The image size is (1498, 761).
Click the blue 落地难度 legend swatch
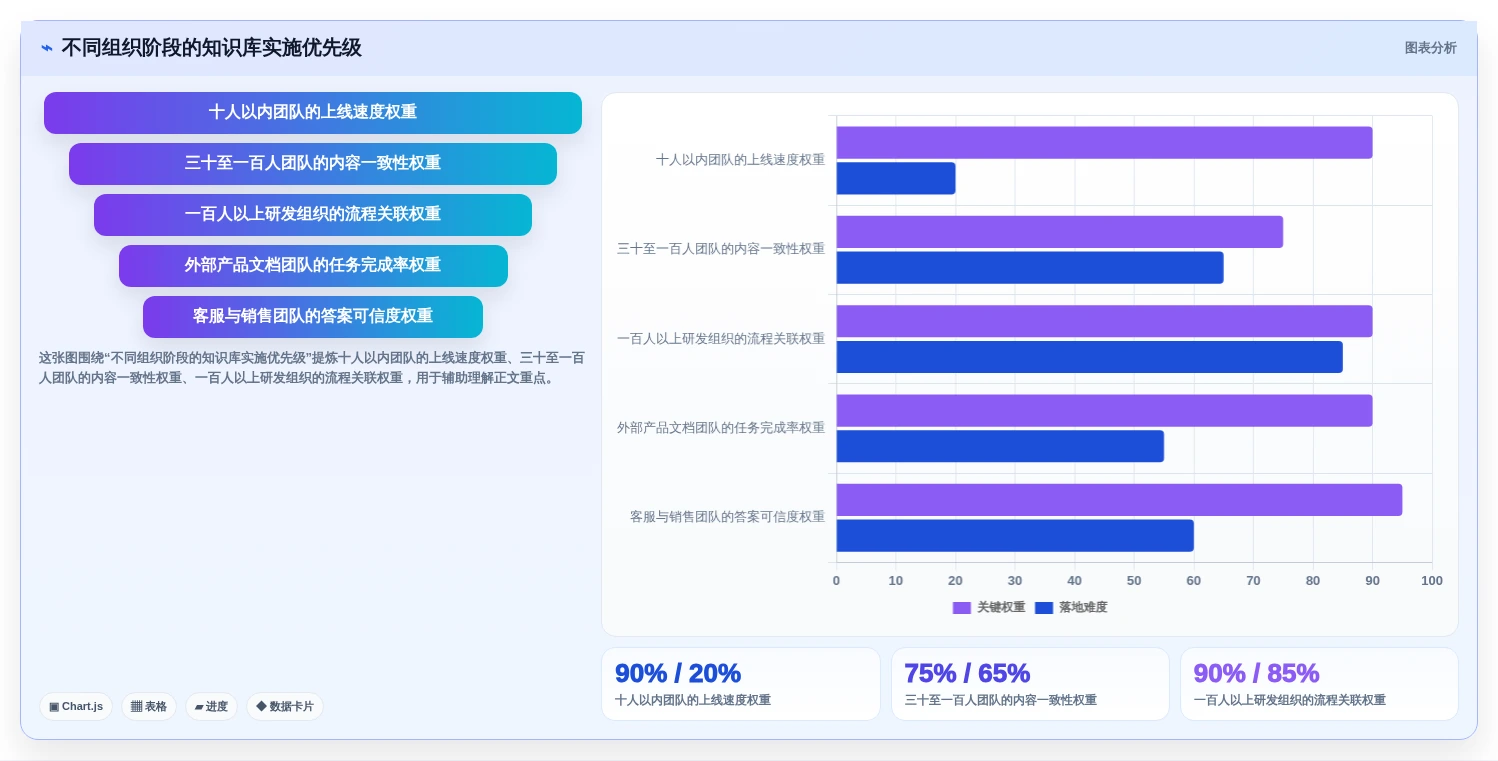[x=1044, y=607]
